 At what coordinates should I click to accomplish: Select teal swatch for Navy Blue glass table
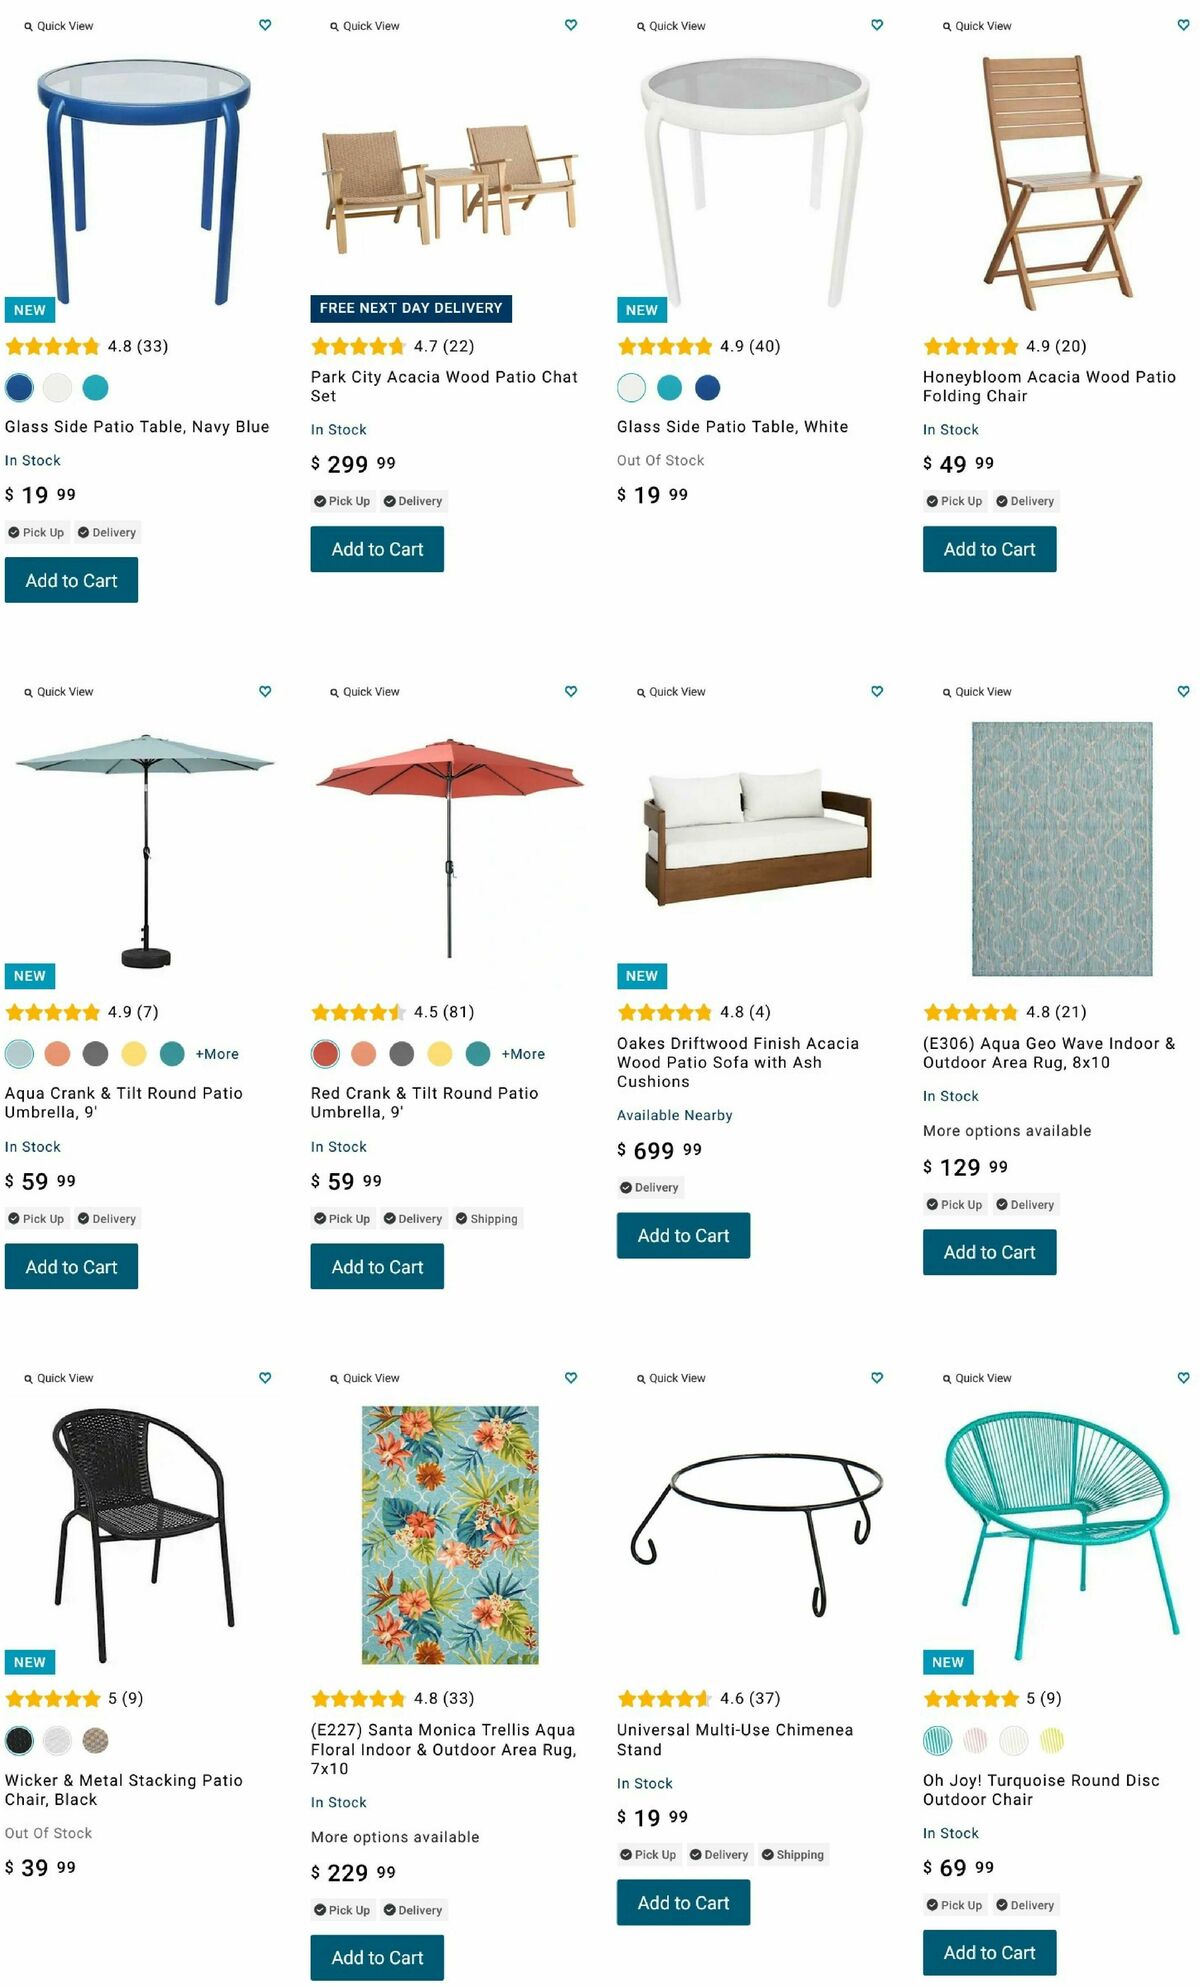(x=96, y=387)
